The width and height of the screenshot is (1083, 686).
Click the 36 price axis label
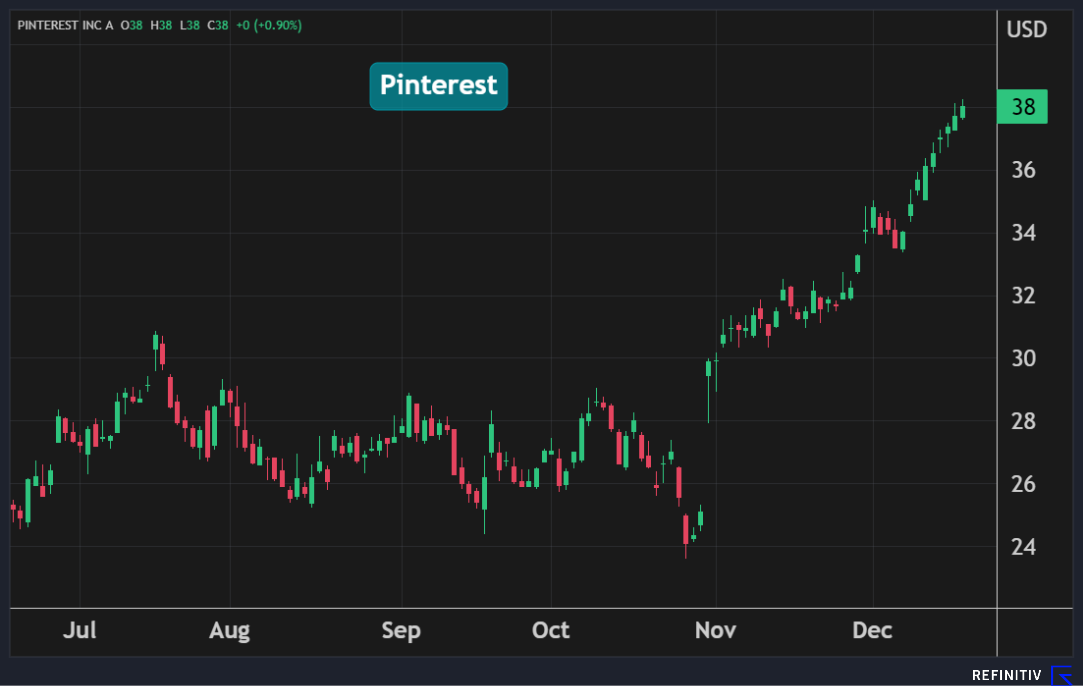pos(1022,171)
